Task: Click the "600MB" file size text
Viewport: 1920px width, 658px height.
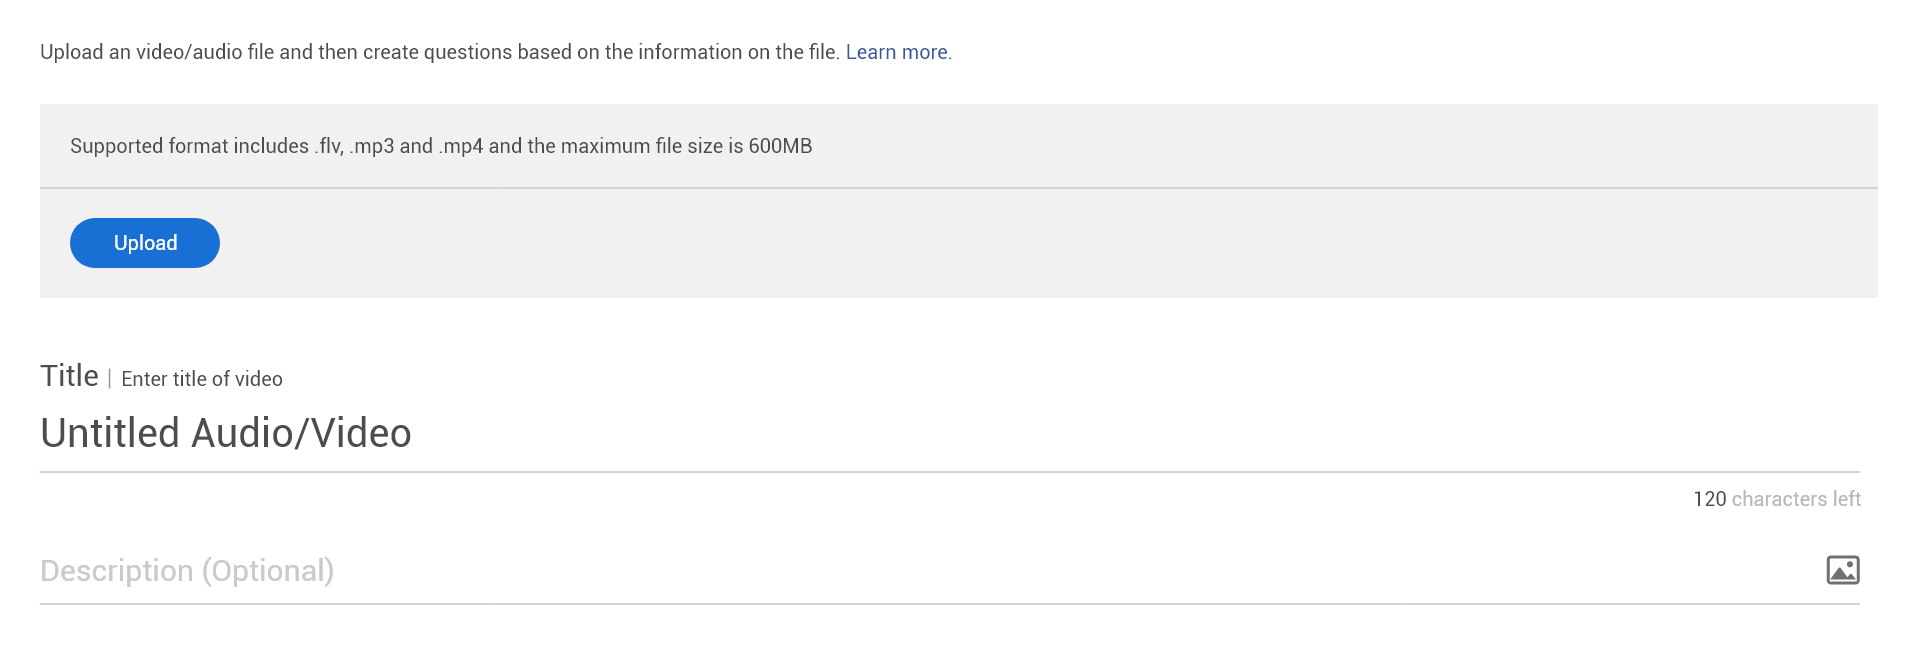Action: tap(780, 146)
